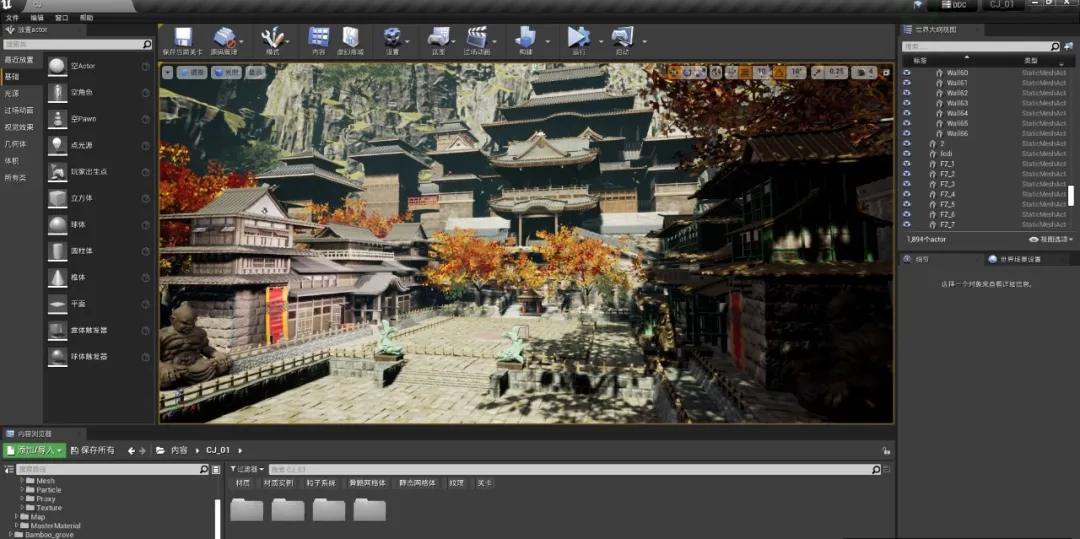This screenshot has height=539, width=1080.
Task: Switch to the World Settings tab
Action: pyautogui.click(x=1014, y=259)
